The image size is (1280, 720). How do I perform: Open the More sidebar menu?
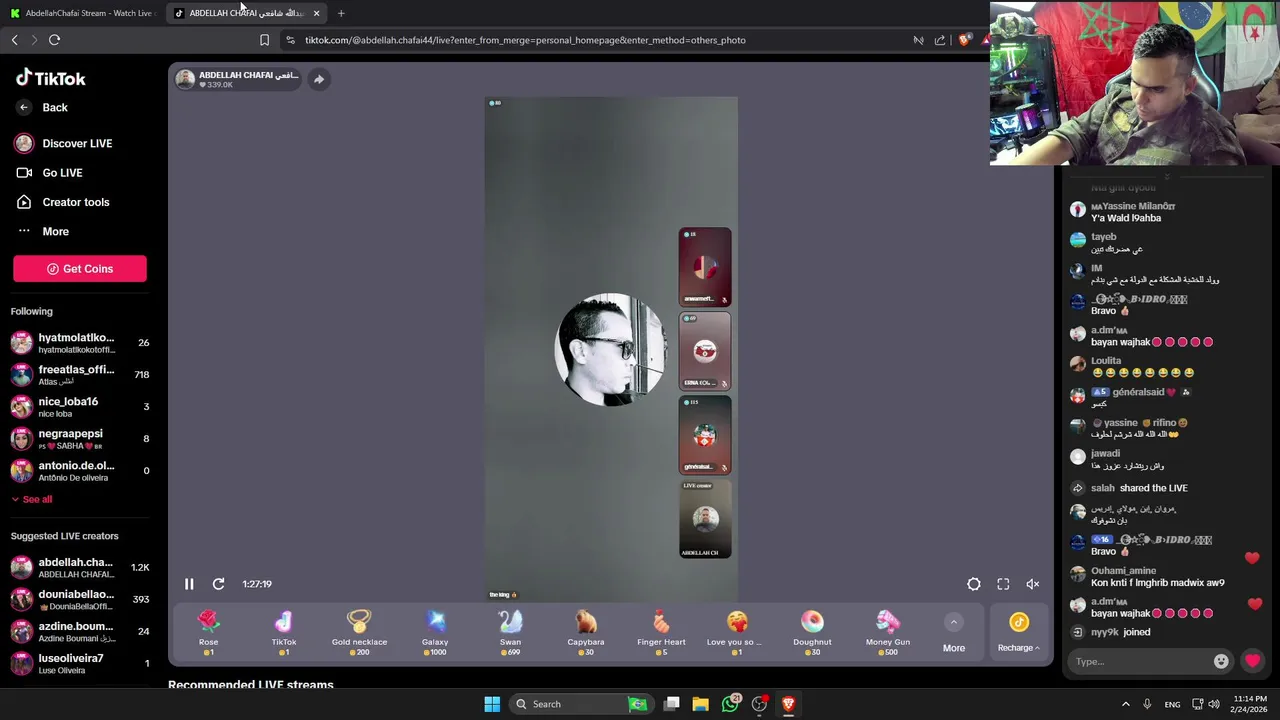click(43, 231)
